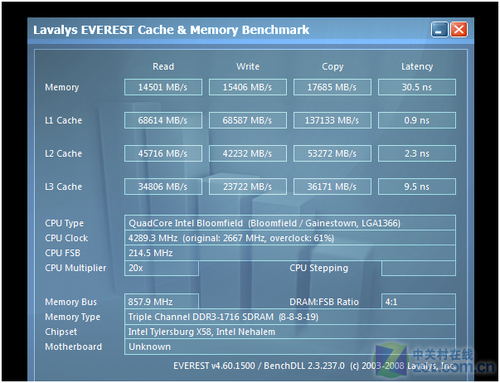This screenshot has width=500, height=383.
Task: Click the L3 Cache row label
Action: pos(63,187)
